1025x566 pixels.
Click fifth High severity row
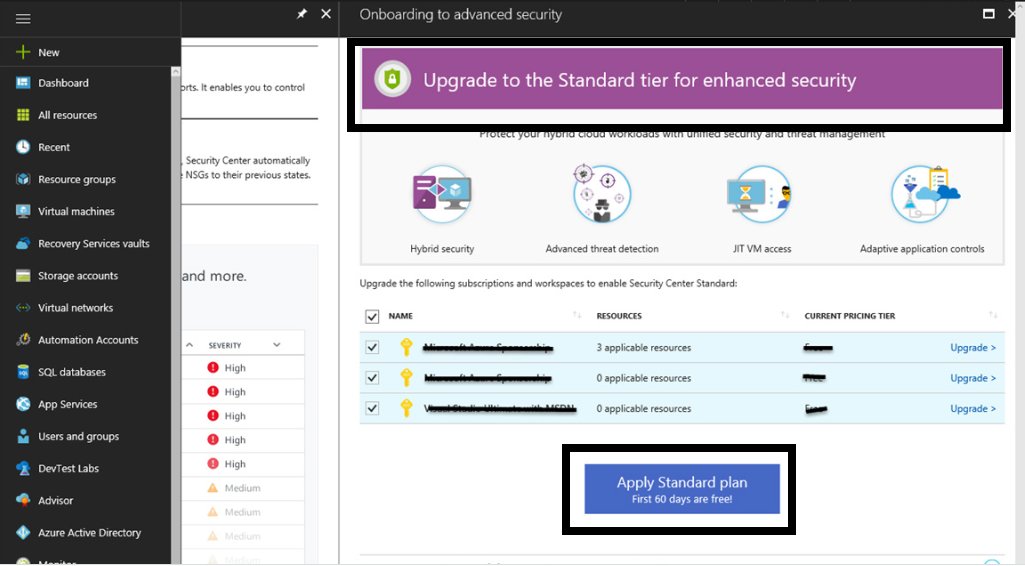(x=243, y=464)
